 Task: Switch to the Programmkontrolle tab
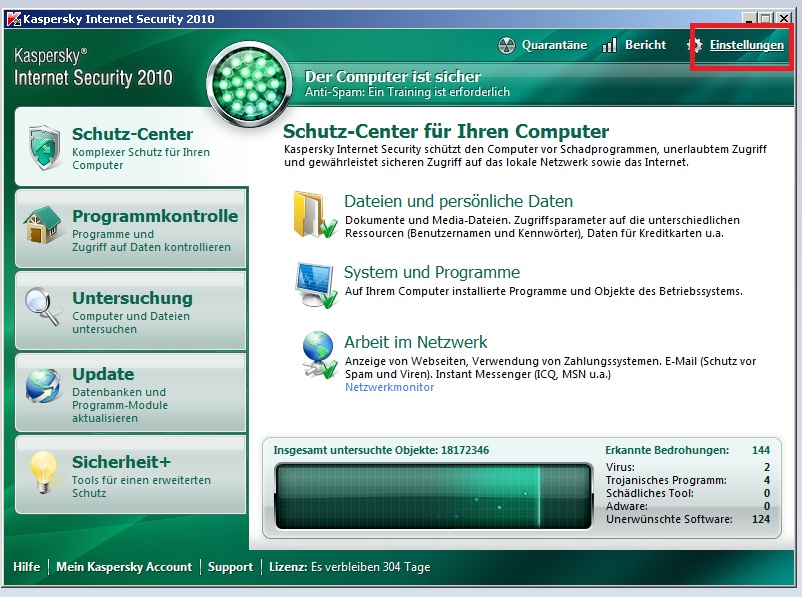(130, 229)
